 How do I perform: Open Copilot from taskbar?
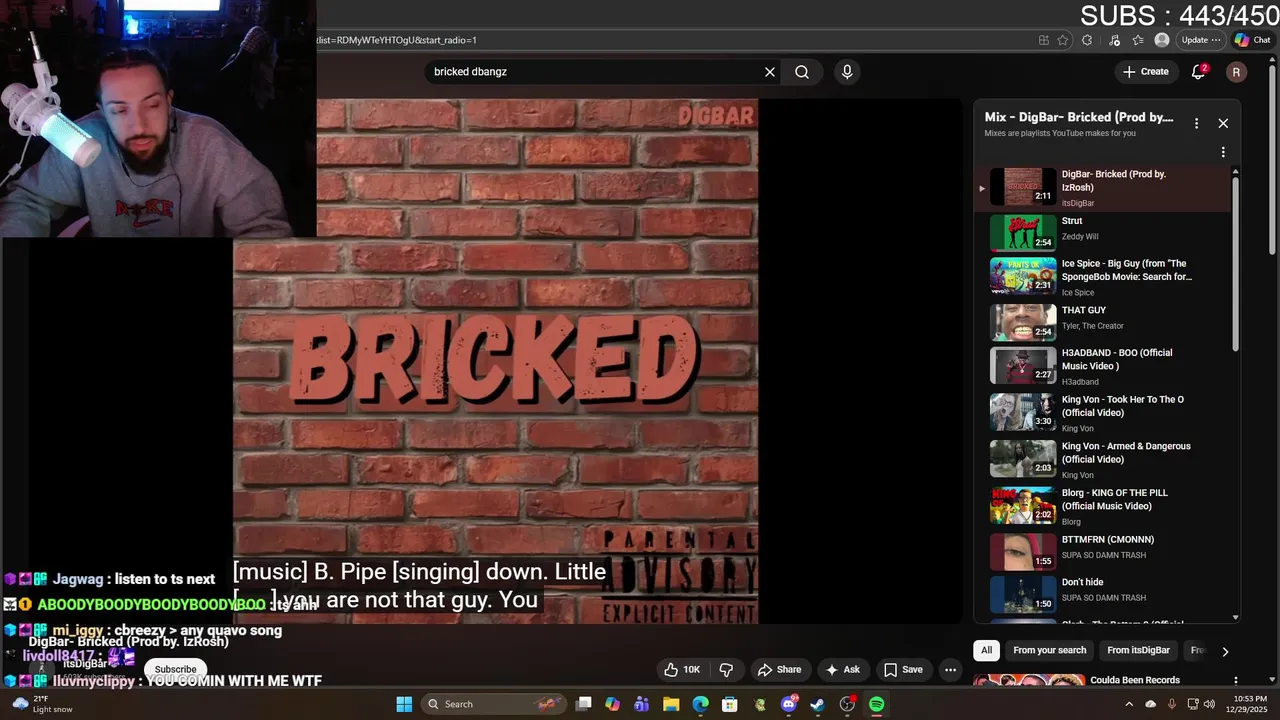(613, 704)
